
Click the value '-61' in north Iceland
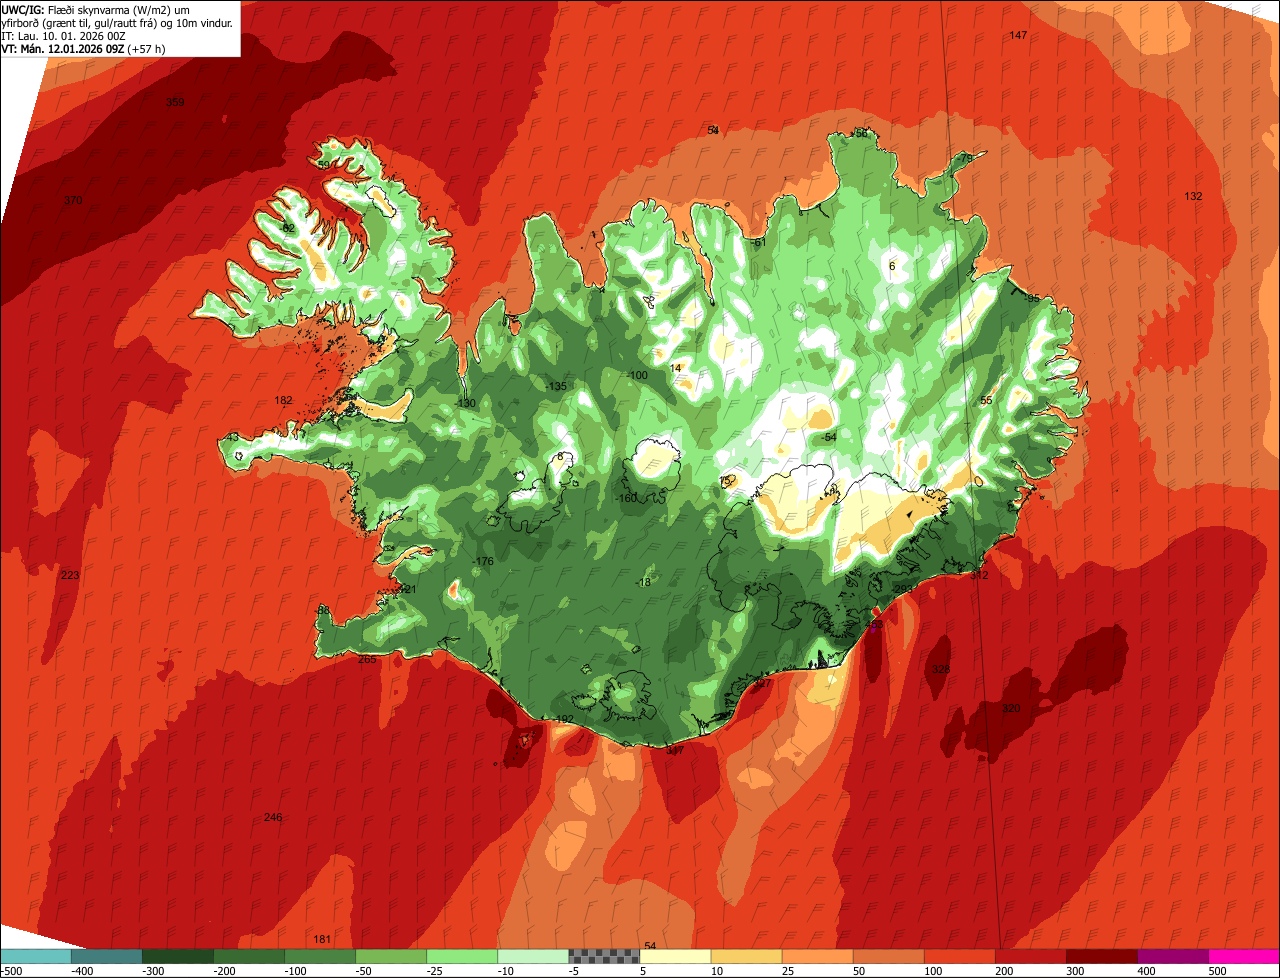point(758,242)
